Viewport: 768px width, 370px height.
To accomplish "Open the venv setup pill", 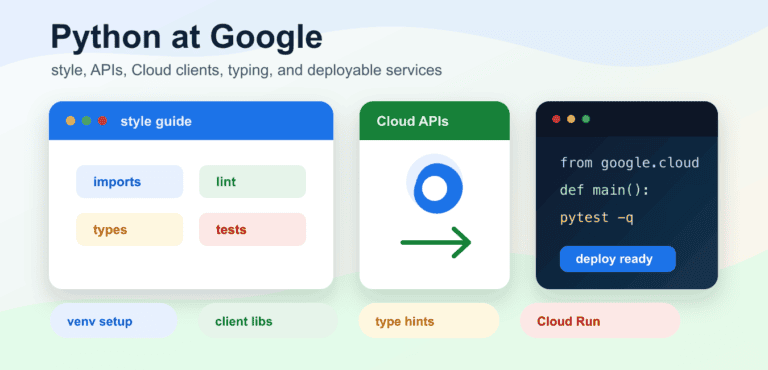I will pos(114,321).
